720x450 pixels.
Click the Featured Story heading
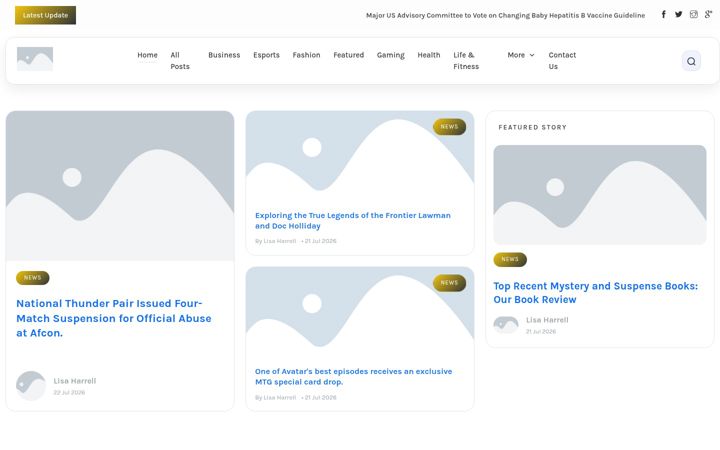click(x=533, y=127)
